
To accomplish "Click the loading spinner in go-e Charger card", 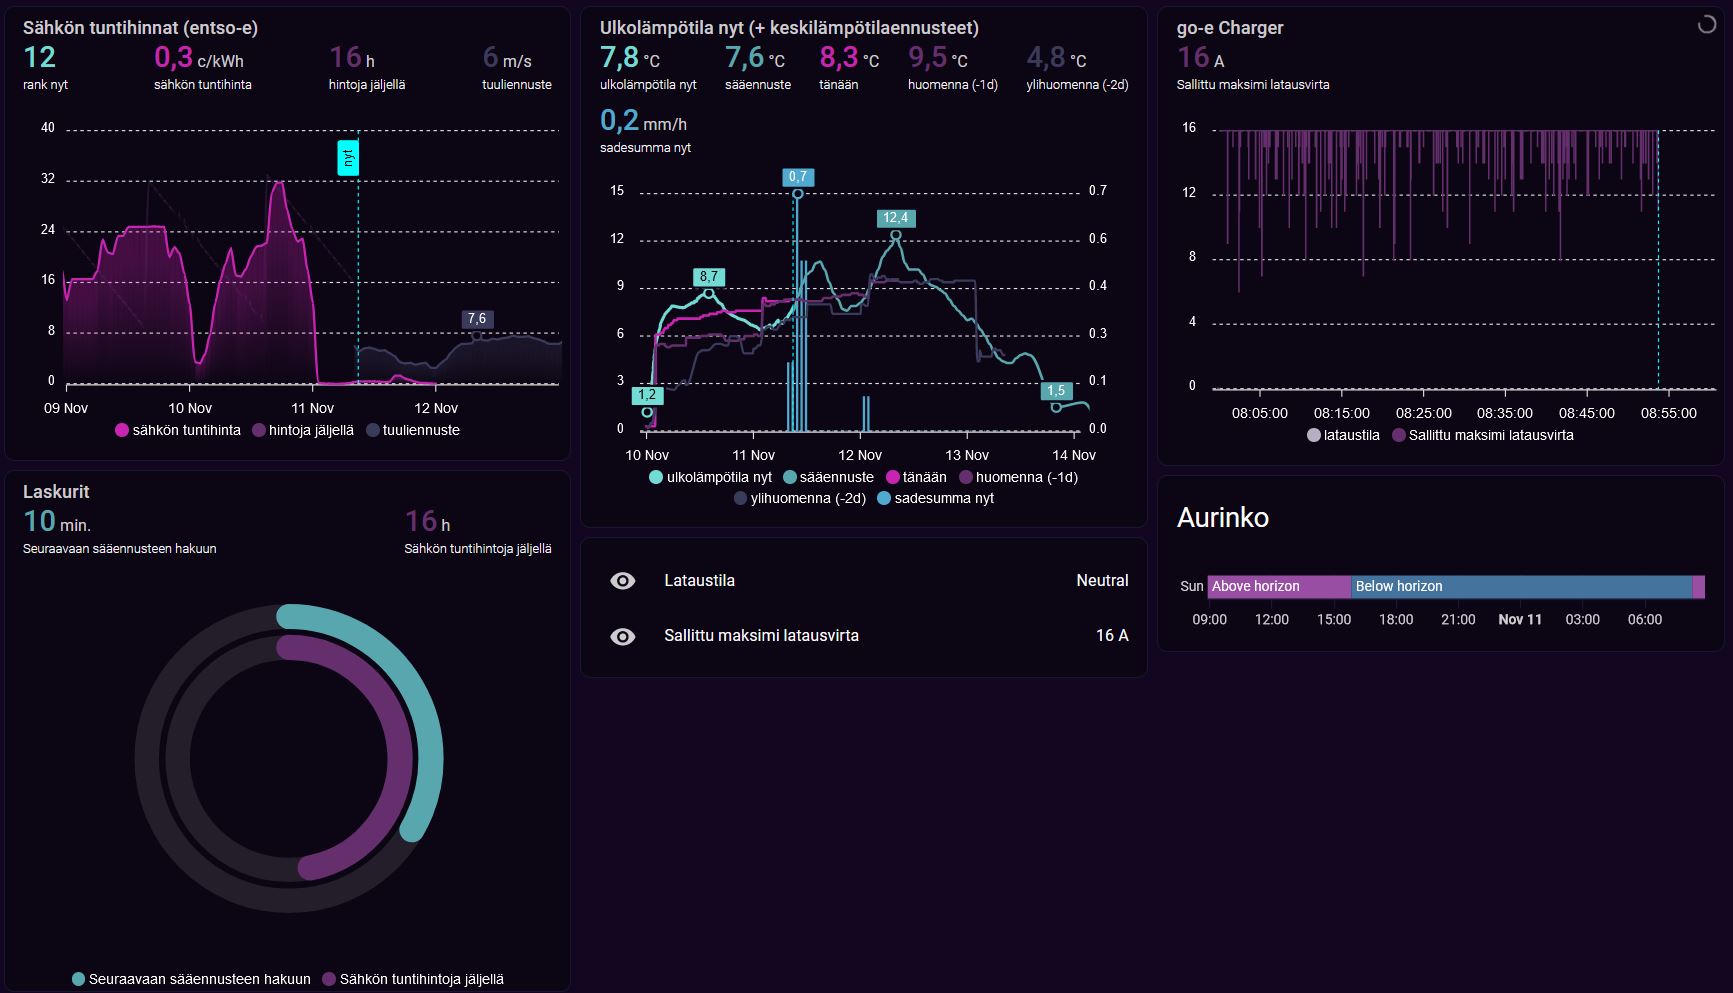I will 1707,25.
